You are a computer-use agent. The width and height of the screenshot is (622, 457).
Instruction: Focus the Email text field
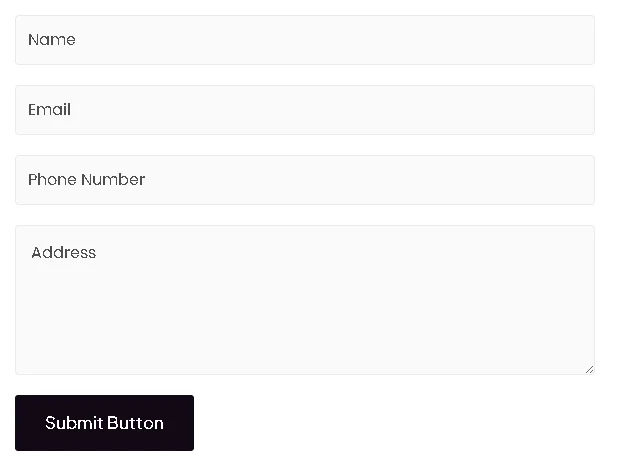click(305, 110)
